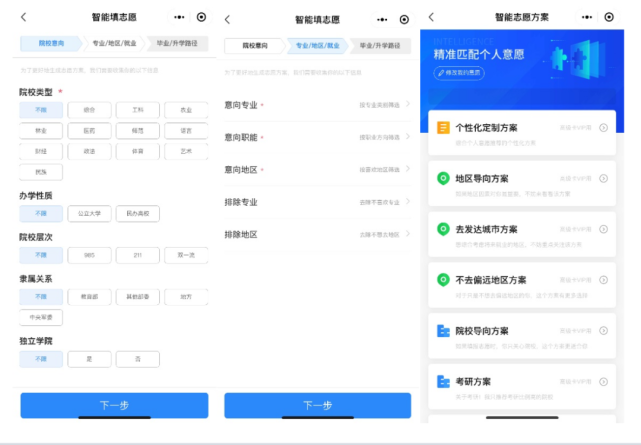Select 艺术 under 院校类型
Image resolution: width=641 pixels, height=445 pixels.
186,151
